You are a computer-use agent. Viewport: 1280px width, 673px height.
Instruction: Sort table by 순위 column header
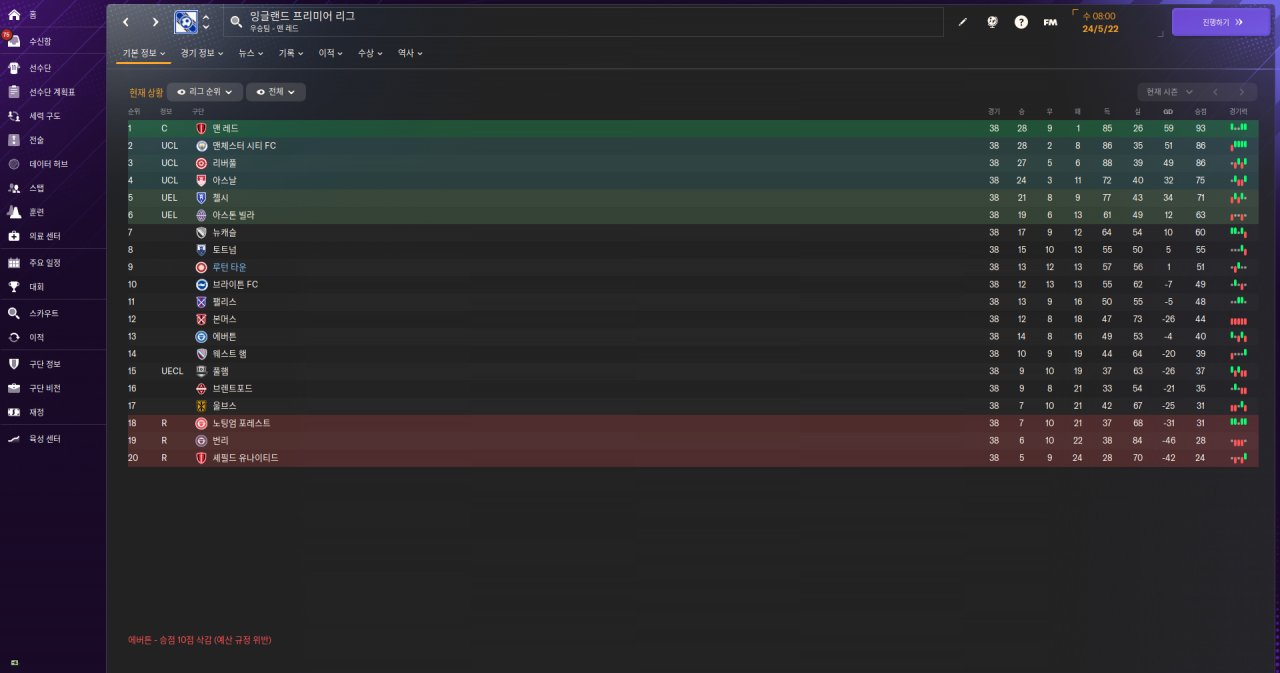(x=134, y=111)
